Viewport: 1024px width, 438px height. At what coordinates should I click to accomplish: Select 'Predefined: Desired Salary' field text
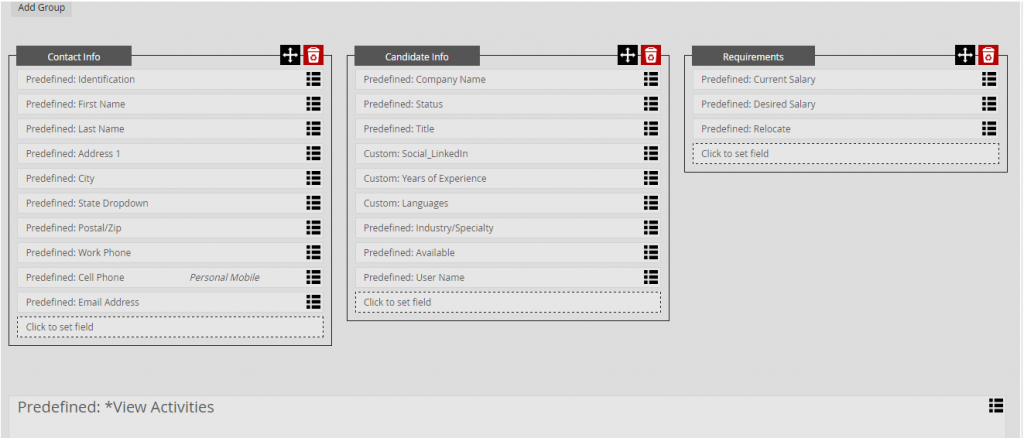(x=758, y=104)
